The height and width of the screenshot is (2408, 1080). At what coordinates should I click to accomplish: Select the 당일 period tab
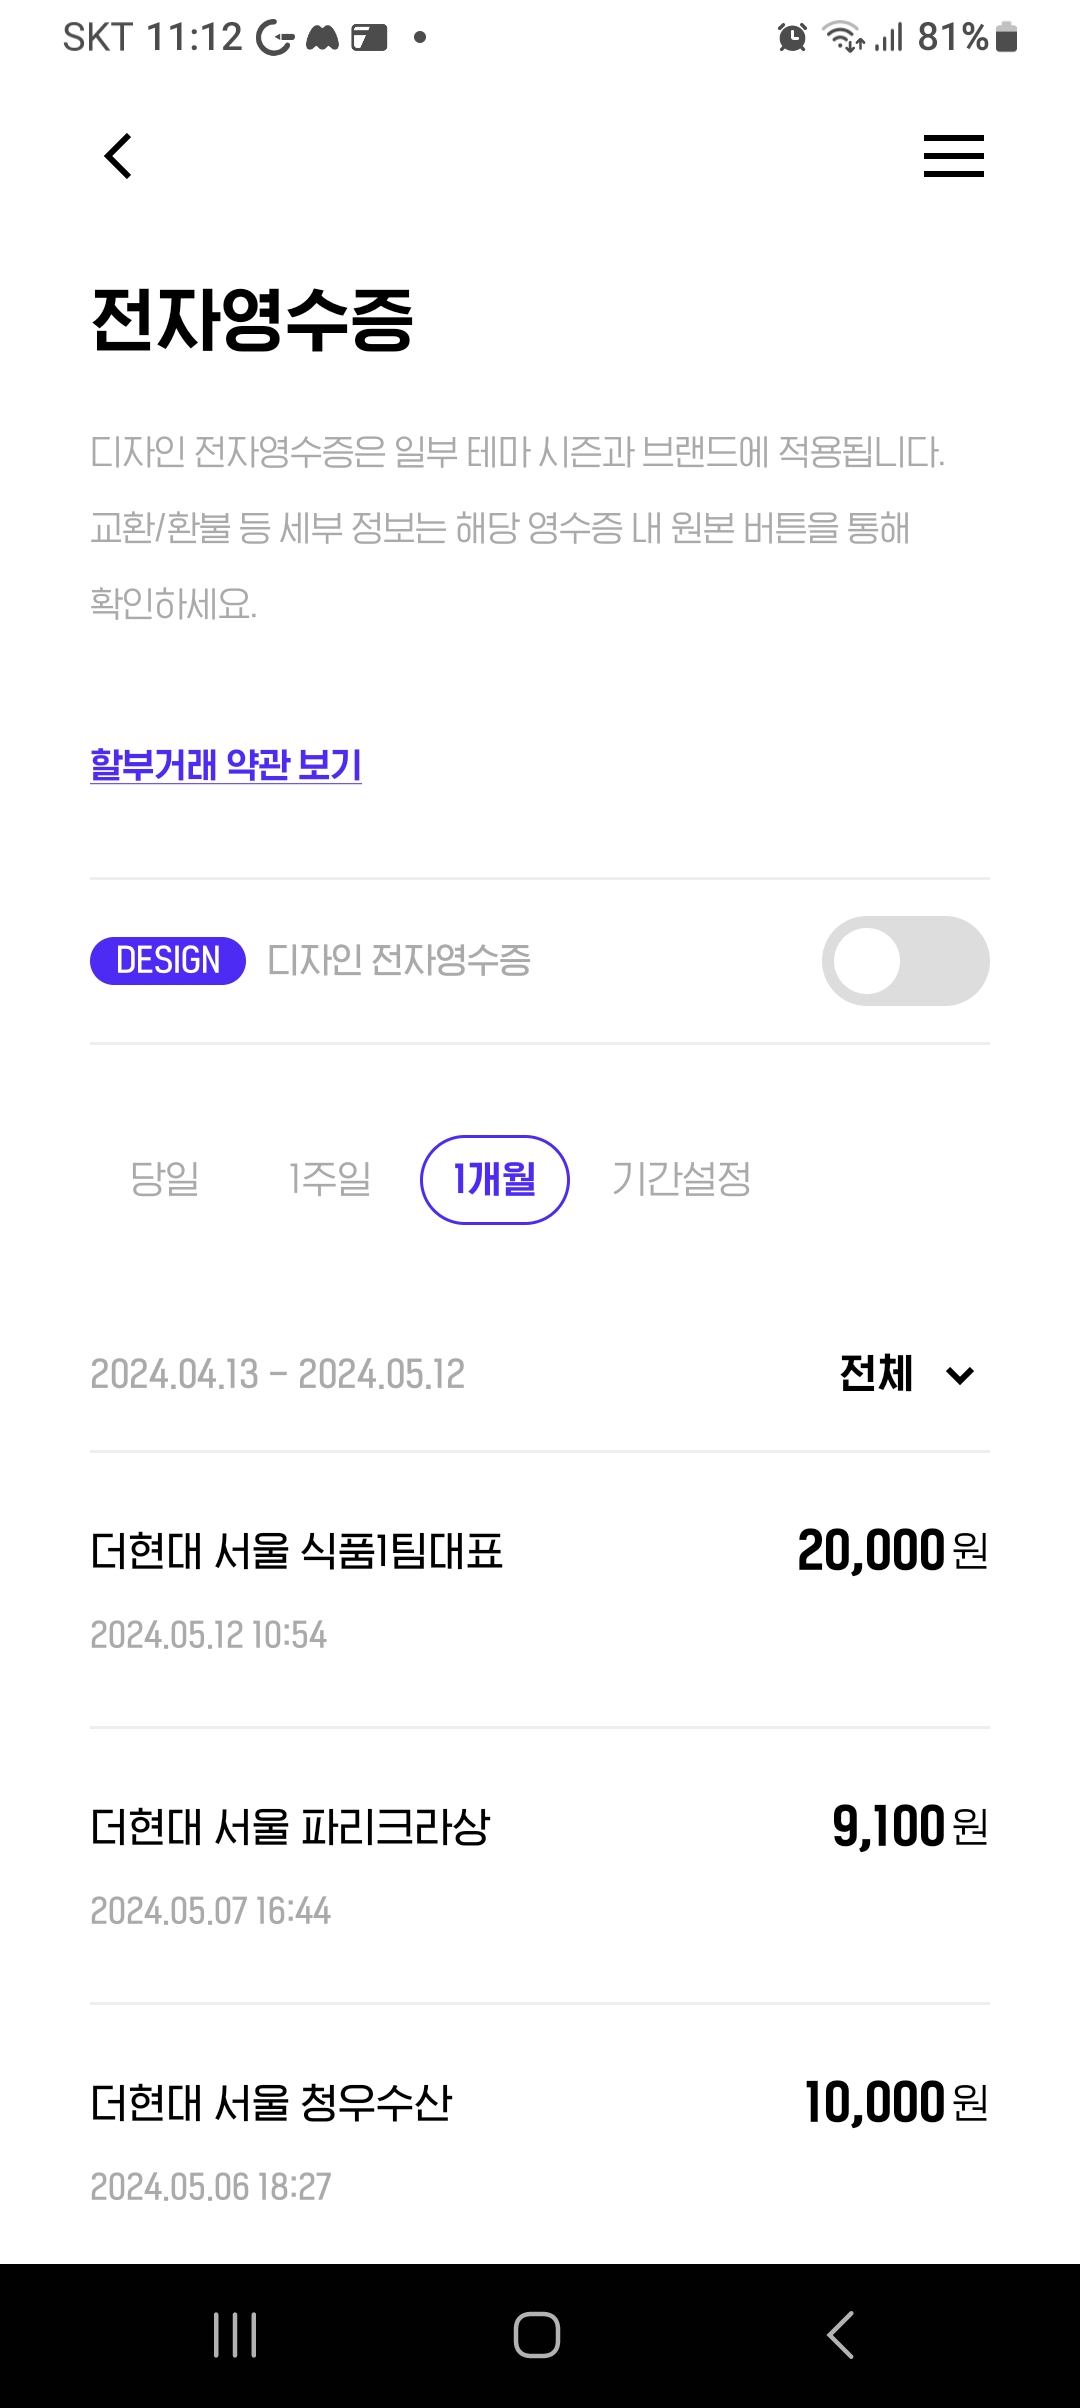tap(165, 1180)
